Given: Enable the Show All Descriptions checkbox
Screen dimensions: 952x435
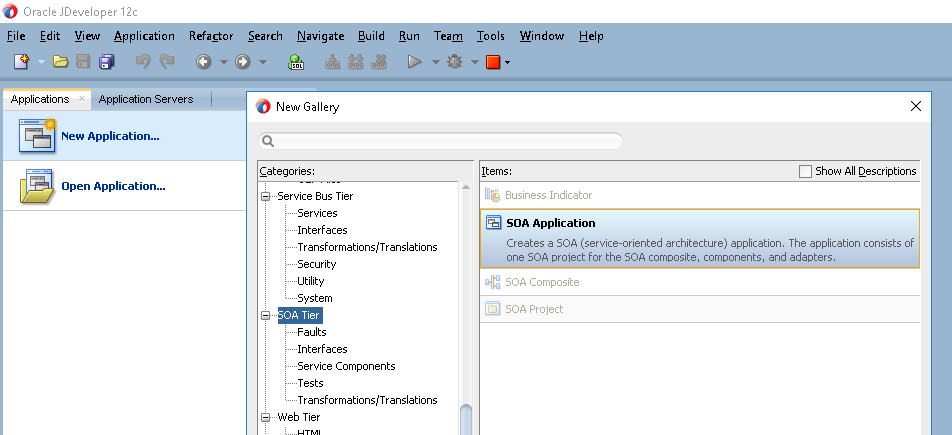Looking at the screenshot, I should point(805,171).
